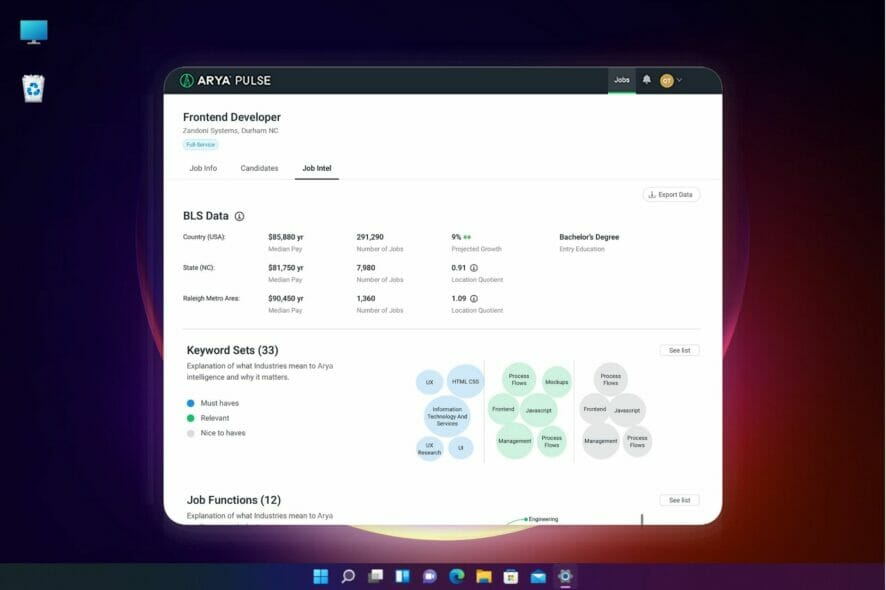Open Settings gear in taskbar
The height and width of the screenshot is (590, 886).
[565, 576]
